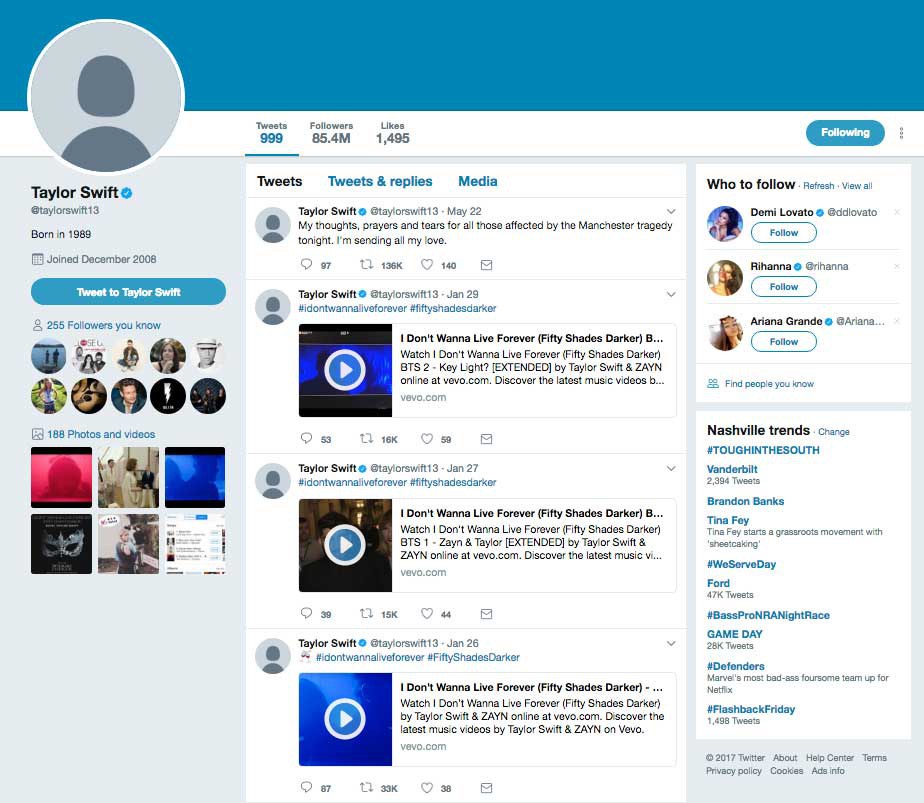Retweet the Jan 27 tweet
The height and width of the screenshot is (803, 924).
coord(367,613)
